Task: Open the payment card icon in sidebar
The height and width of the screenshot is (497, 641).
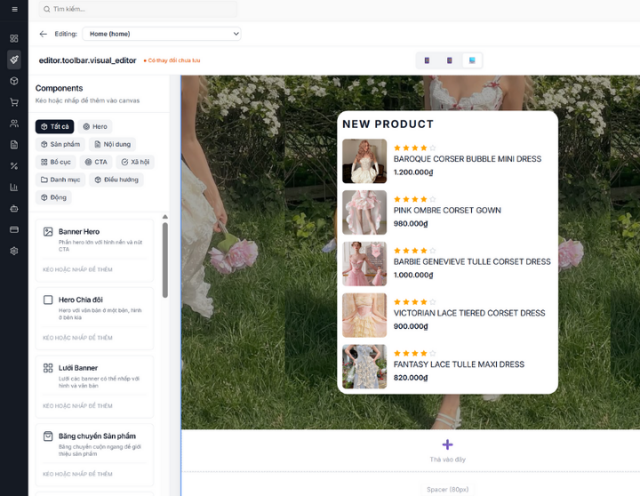Action: (x=14, y=230)
